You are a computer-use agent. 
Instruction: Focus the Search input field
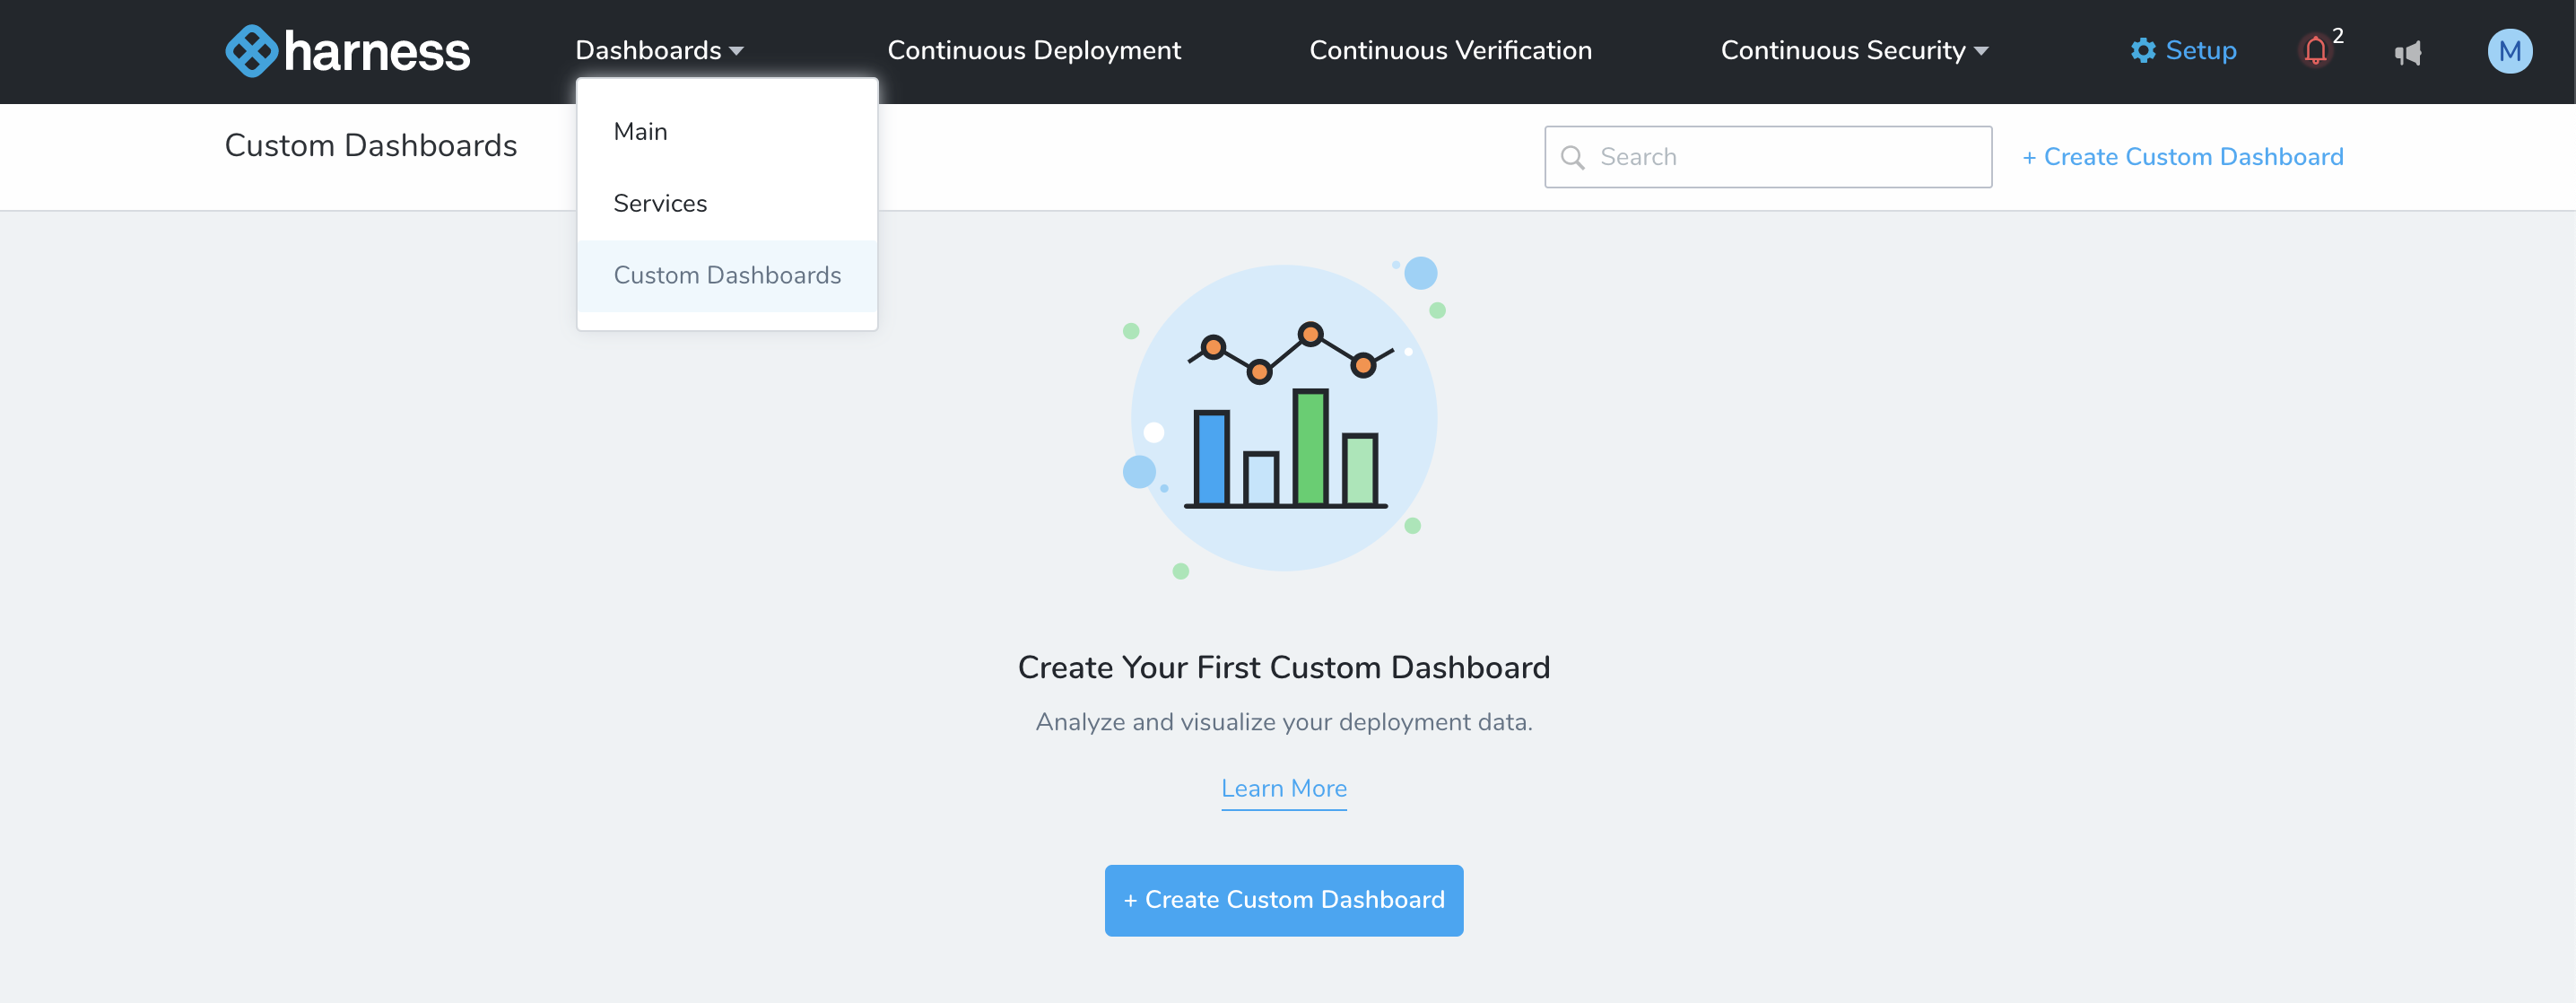point(1767,157)
